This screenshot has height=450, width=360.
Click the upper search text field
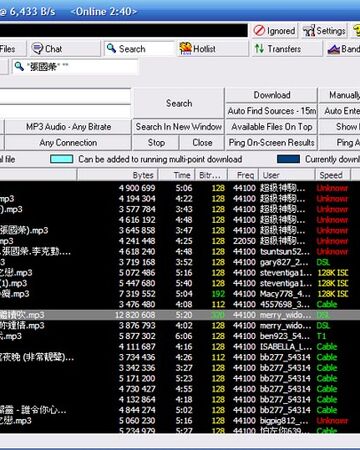pyautogui.click(x=65, y=96)
